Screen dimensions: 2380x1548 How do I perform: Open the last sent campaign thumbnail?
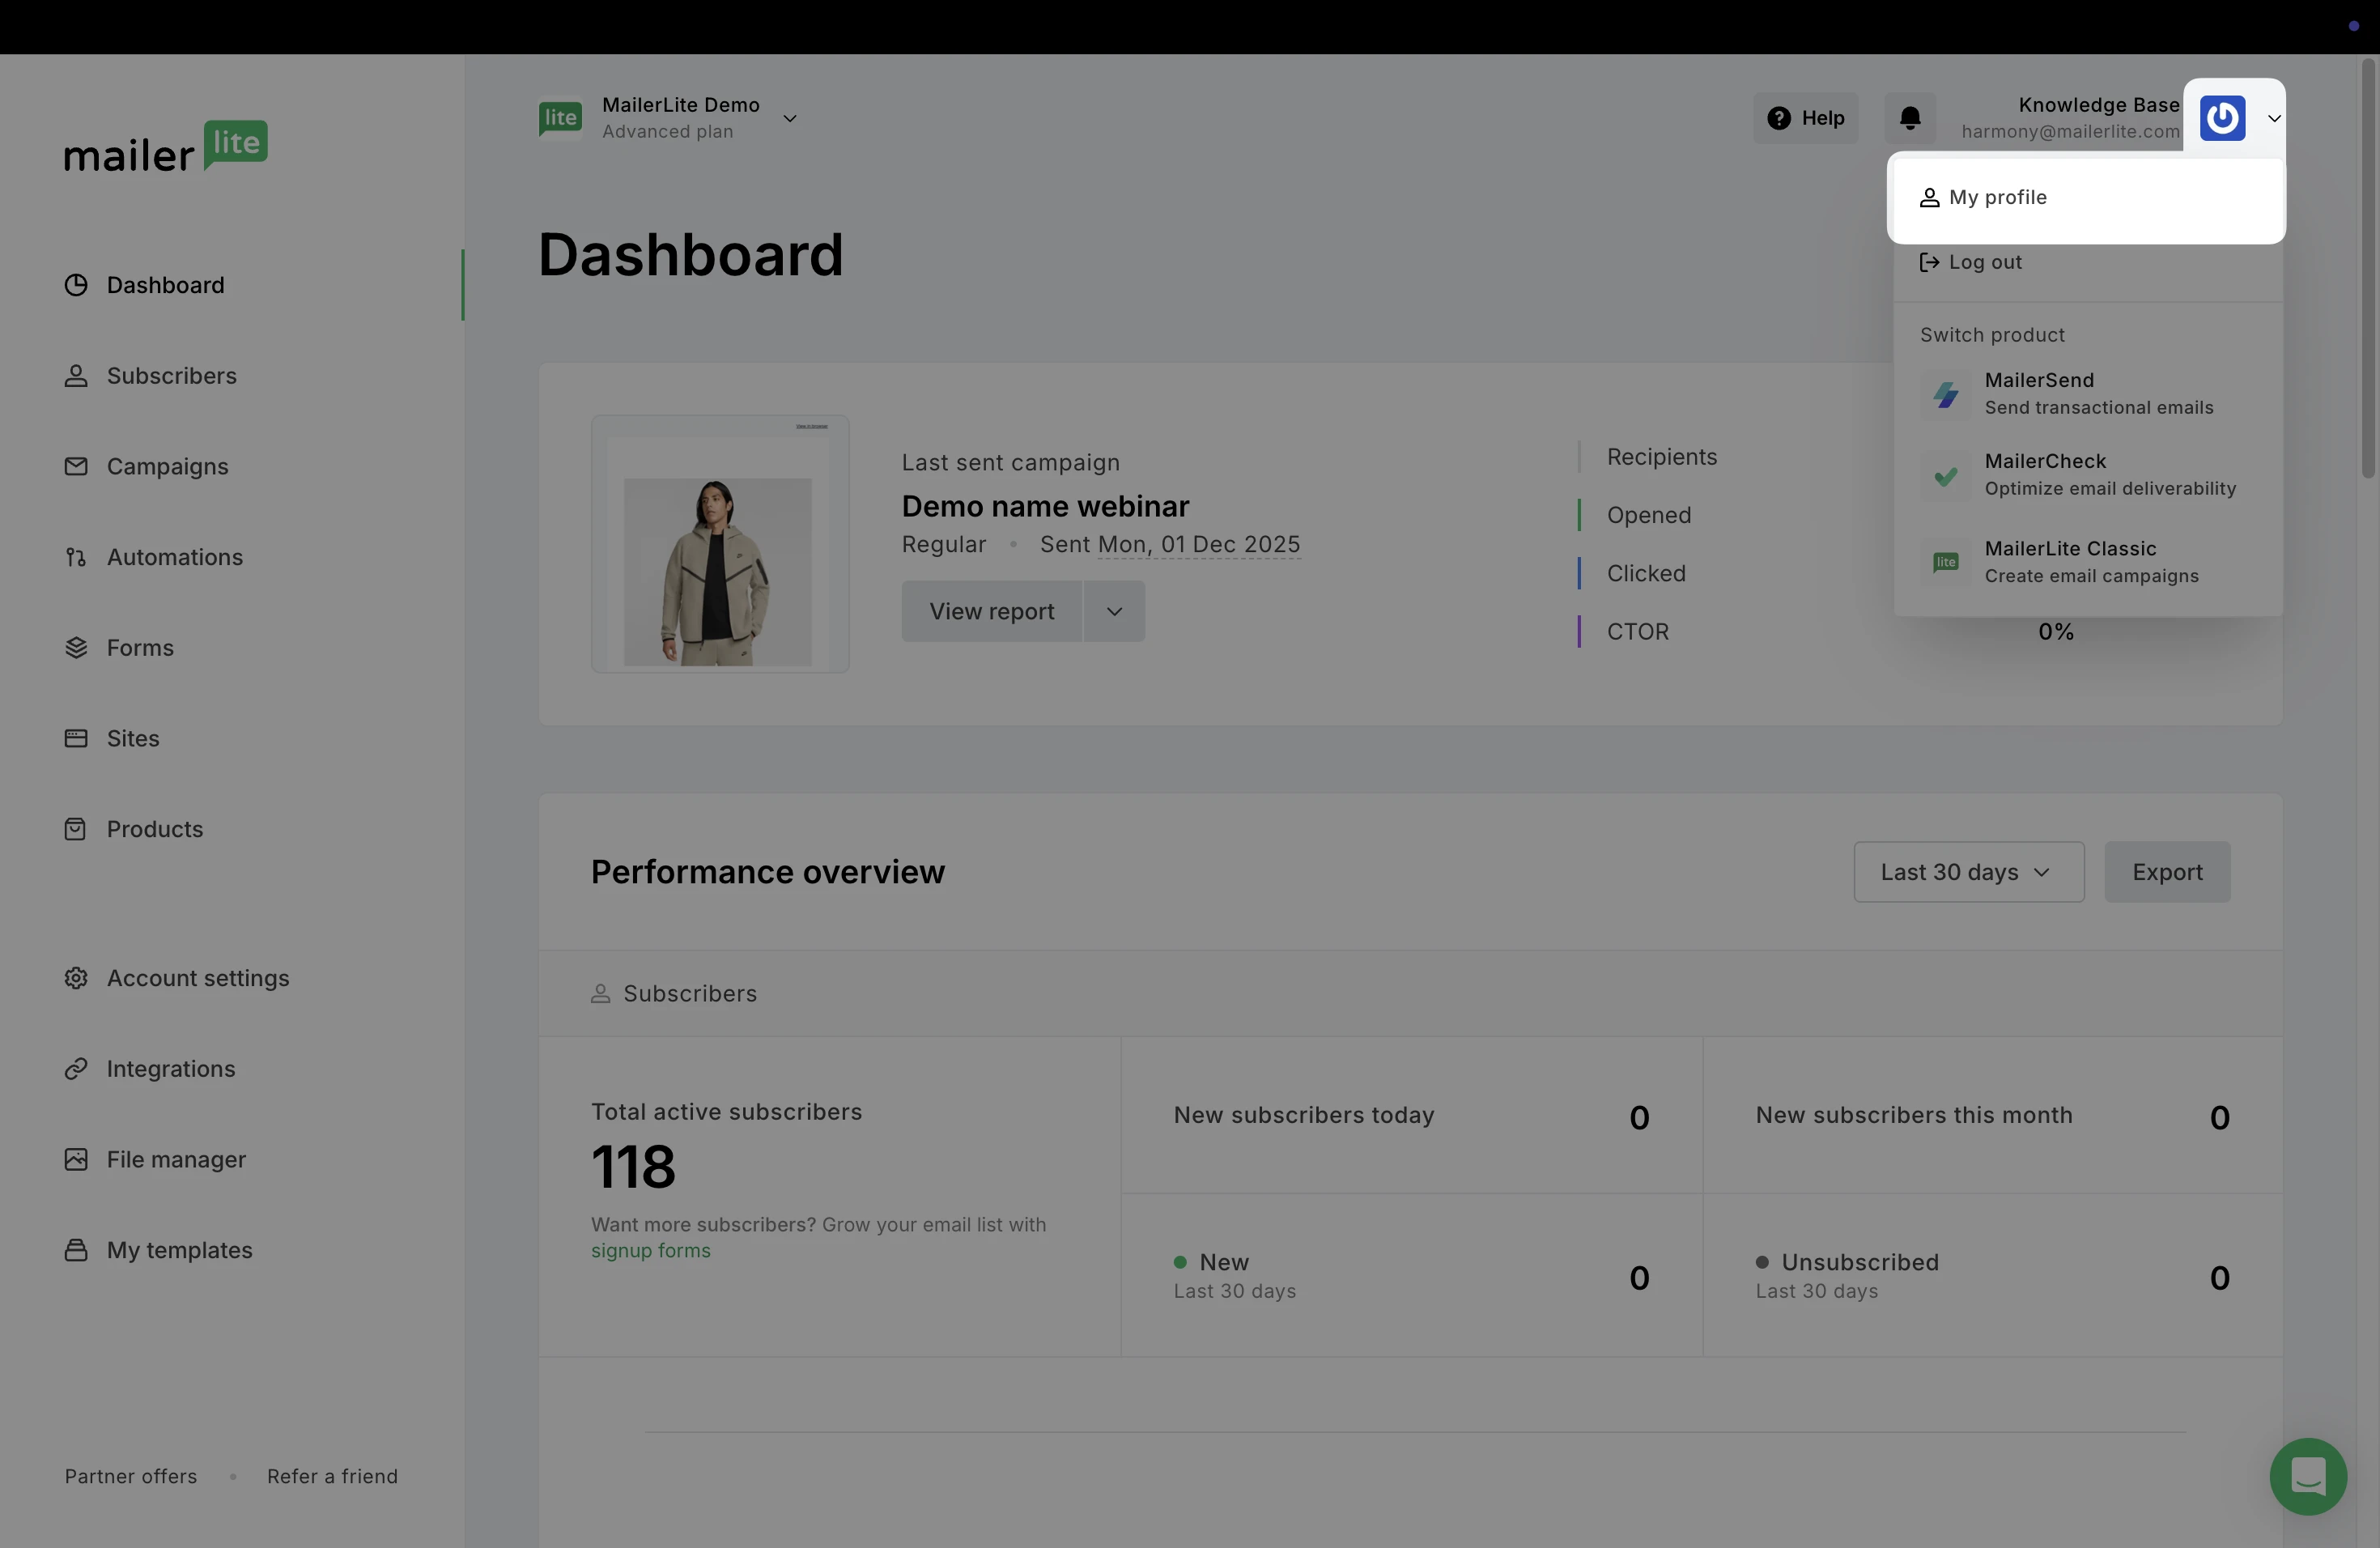719,544
